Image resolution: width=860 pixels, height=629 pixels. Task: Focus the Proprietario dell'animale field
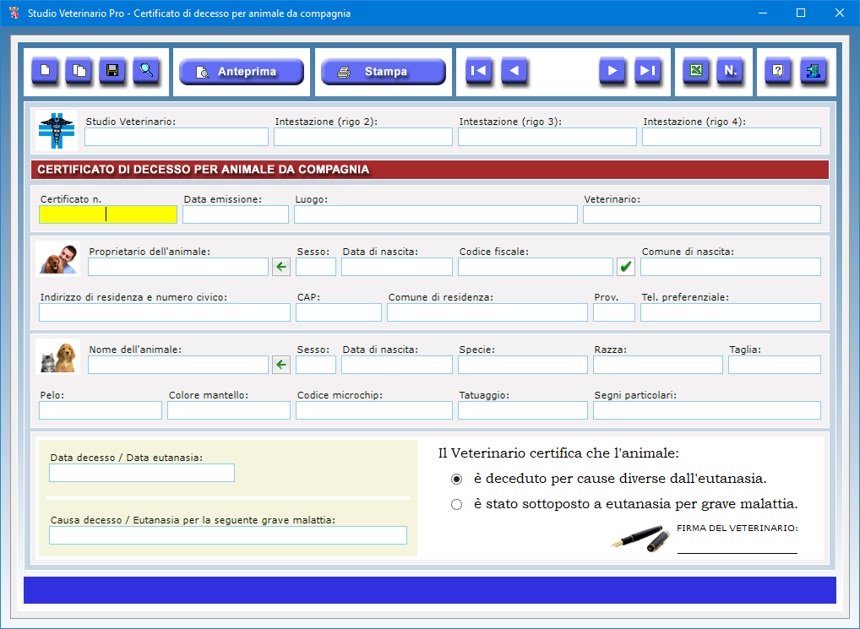point(178,267)
